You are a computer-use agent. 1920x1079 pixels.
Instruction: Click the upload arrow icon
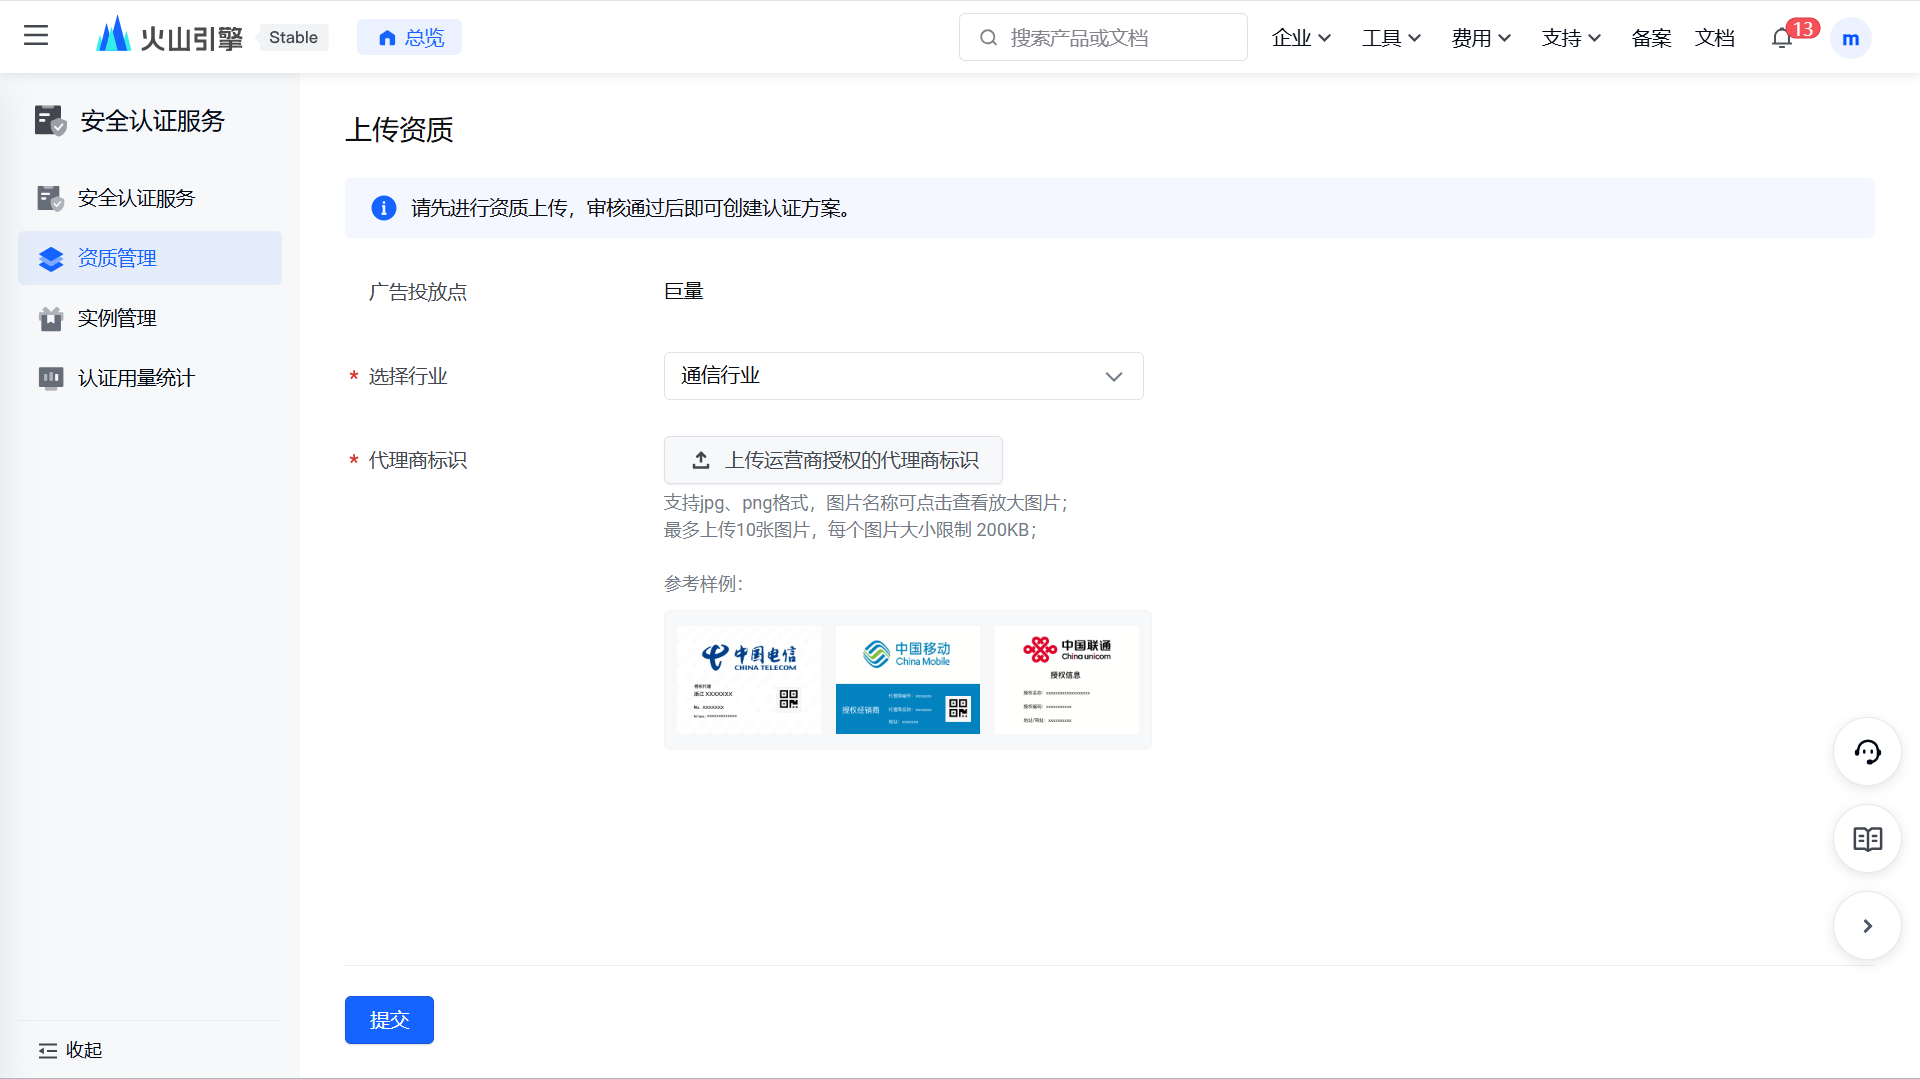(701, 460)
